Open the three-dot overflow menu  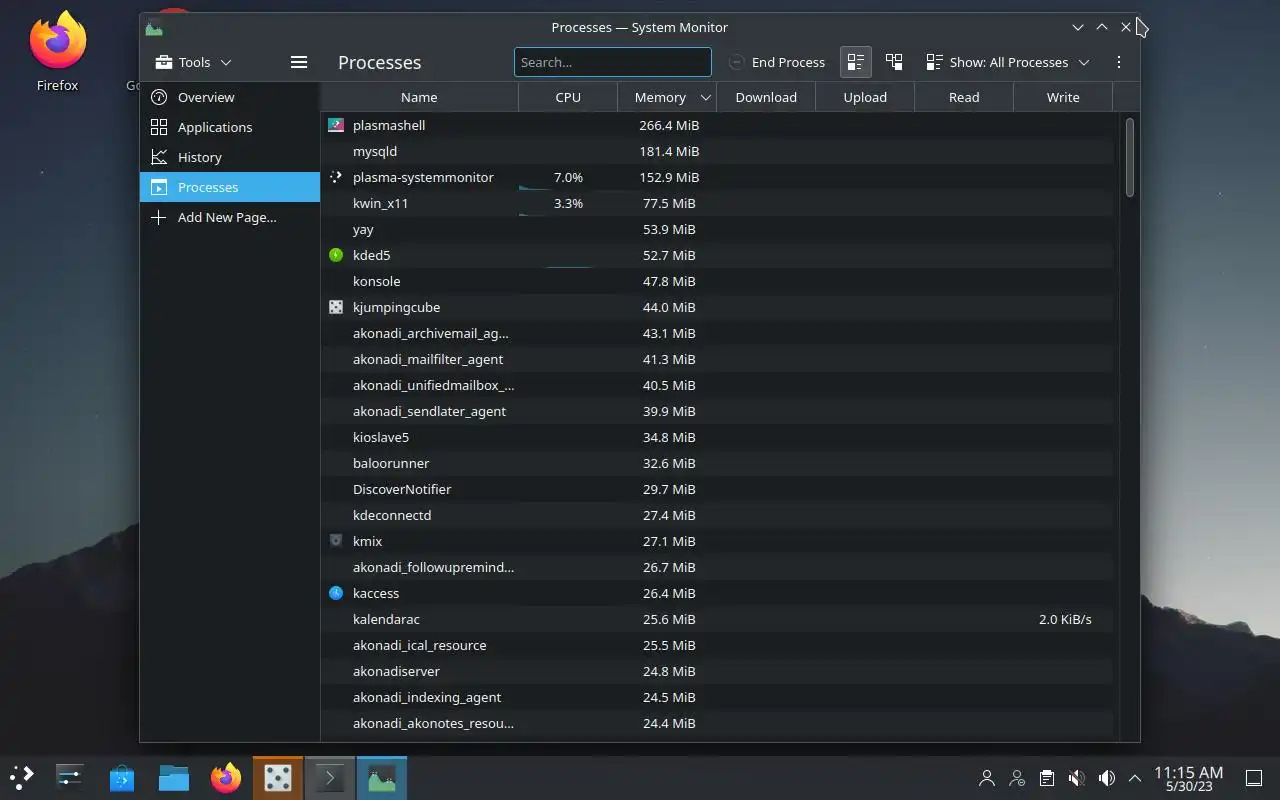click(1118, 62)
